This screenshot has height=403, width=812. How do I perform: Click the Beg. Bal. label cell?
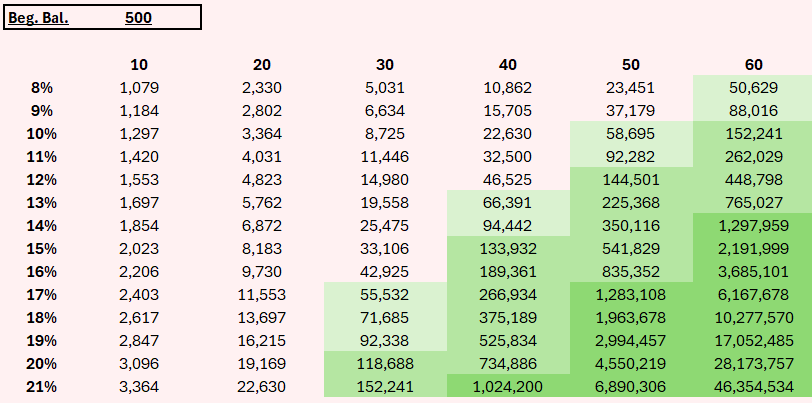(x=39, y=18)
